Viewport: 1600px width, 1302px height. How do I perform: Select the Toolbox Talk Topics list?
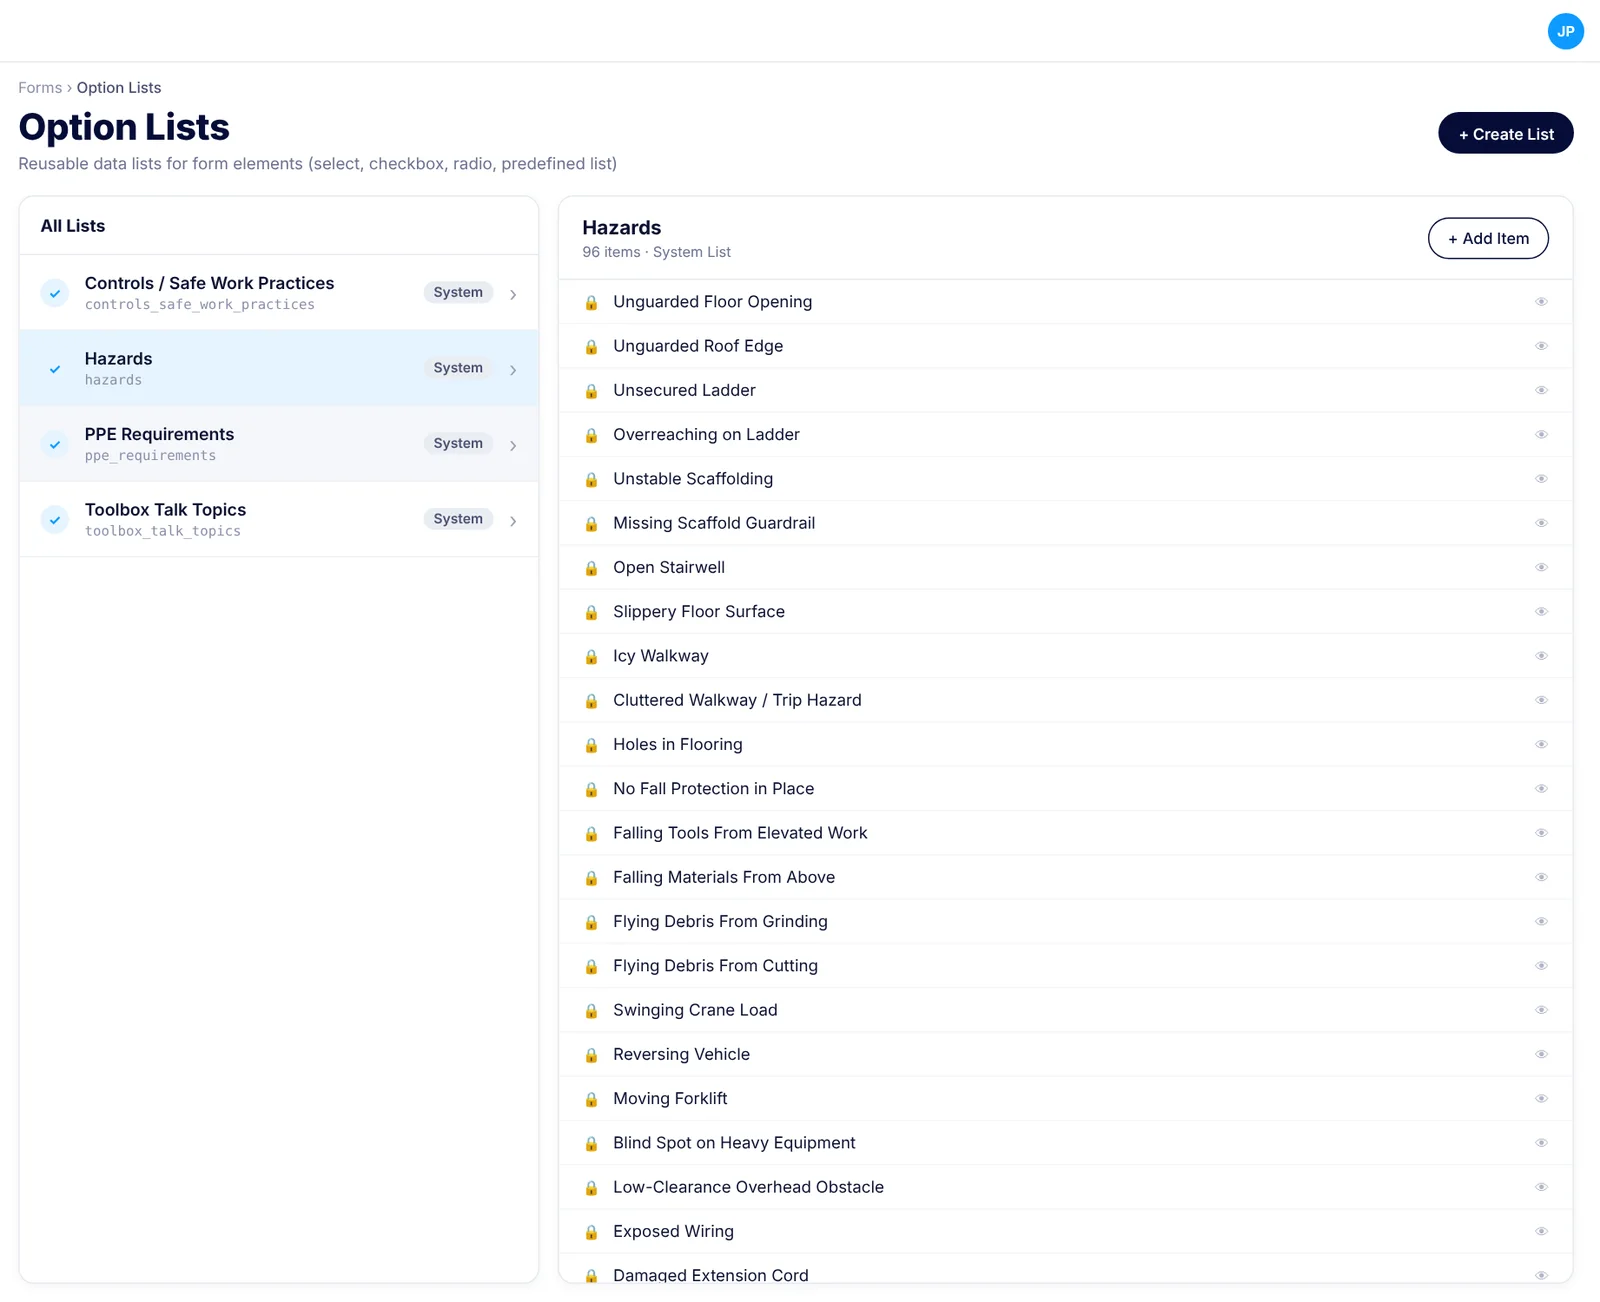(x=279, y=519)
